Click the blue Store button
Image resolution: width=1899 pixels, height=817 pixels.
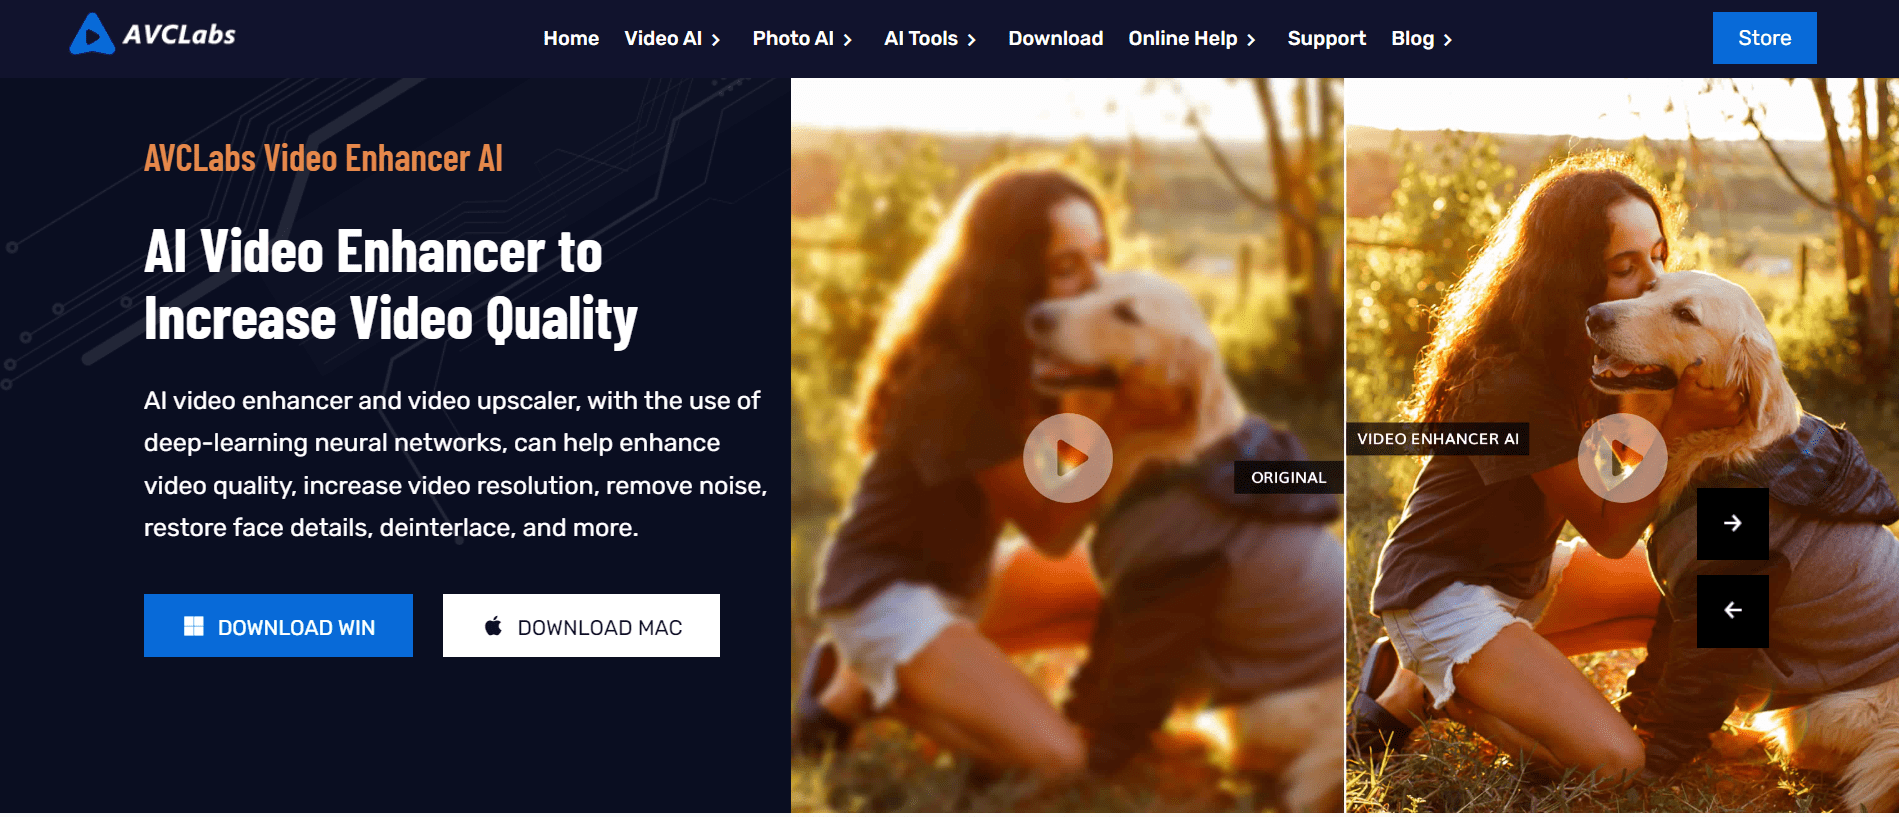(x=1764, y=38)
